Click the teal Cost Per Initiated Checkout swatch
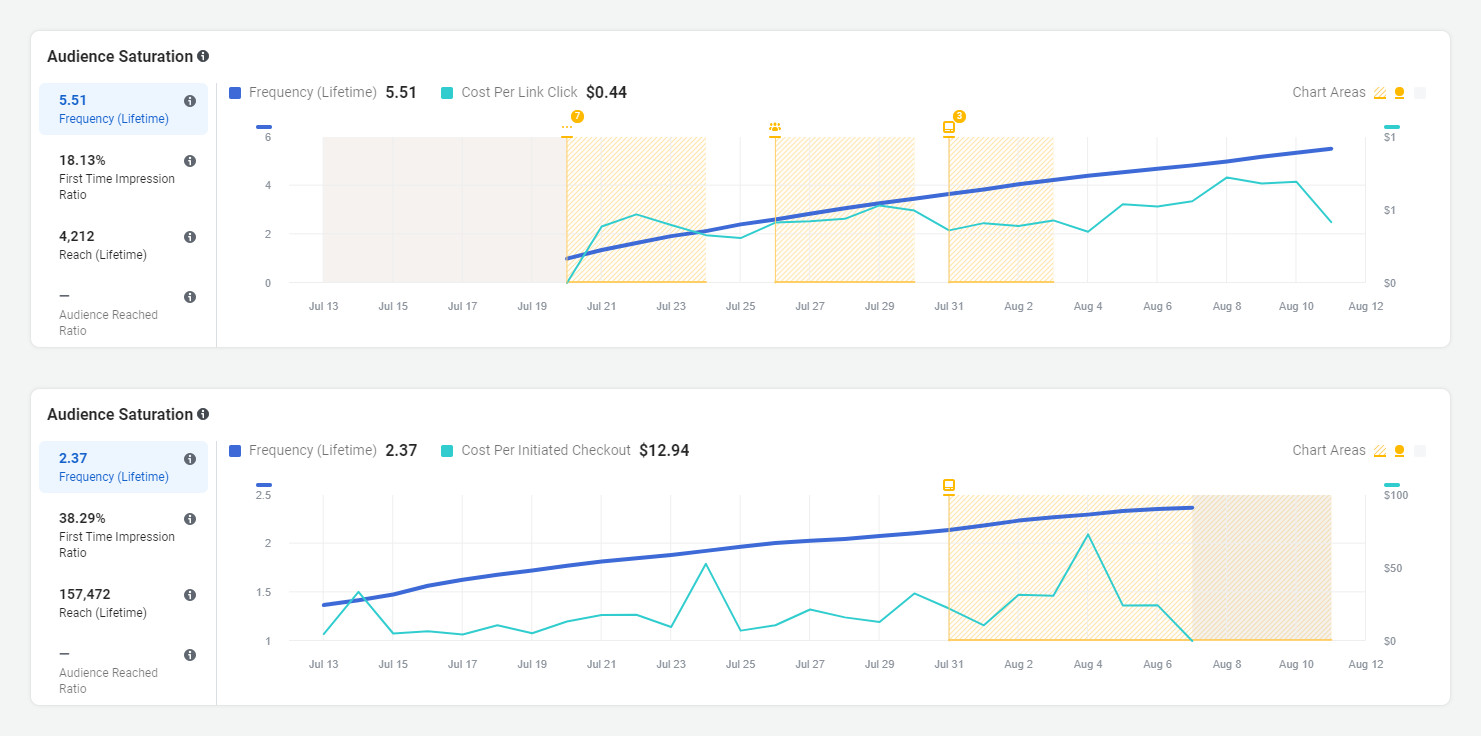The image size is (1481, 736). [x=447, y=451]
